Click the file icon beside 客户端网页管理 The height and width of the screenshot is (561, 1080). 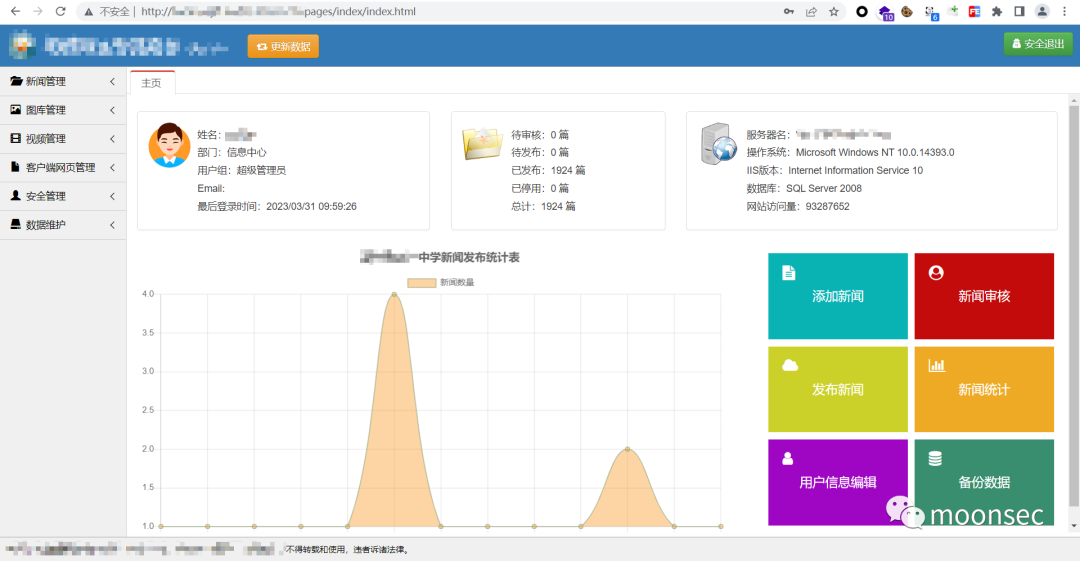pos(15,167)
